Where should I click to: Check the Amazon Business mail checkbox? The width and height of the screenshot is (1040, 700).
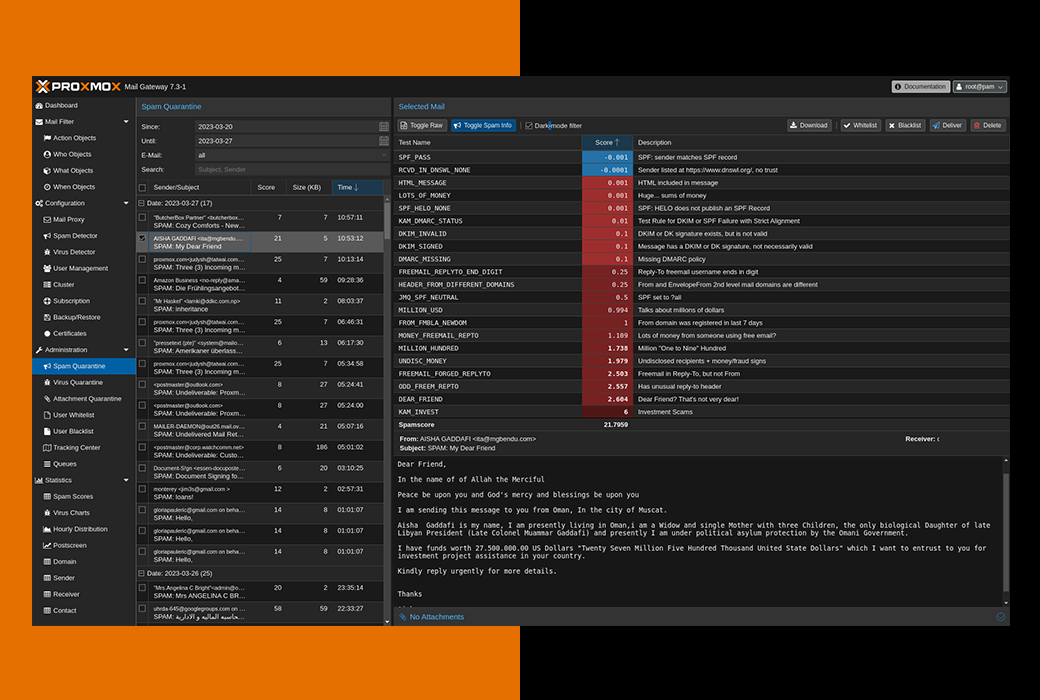pyautogui.click(x=142, y=280)
